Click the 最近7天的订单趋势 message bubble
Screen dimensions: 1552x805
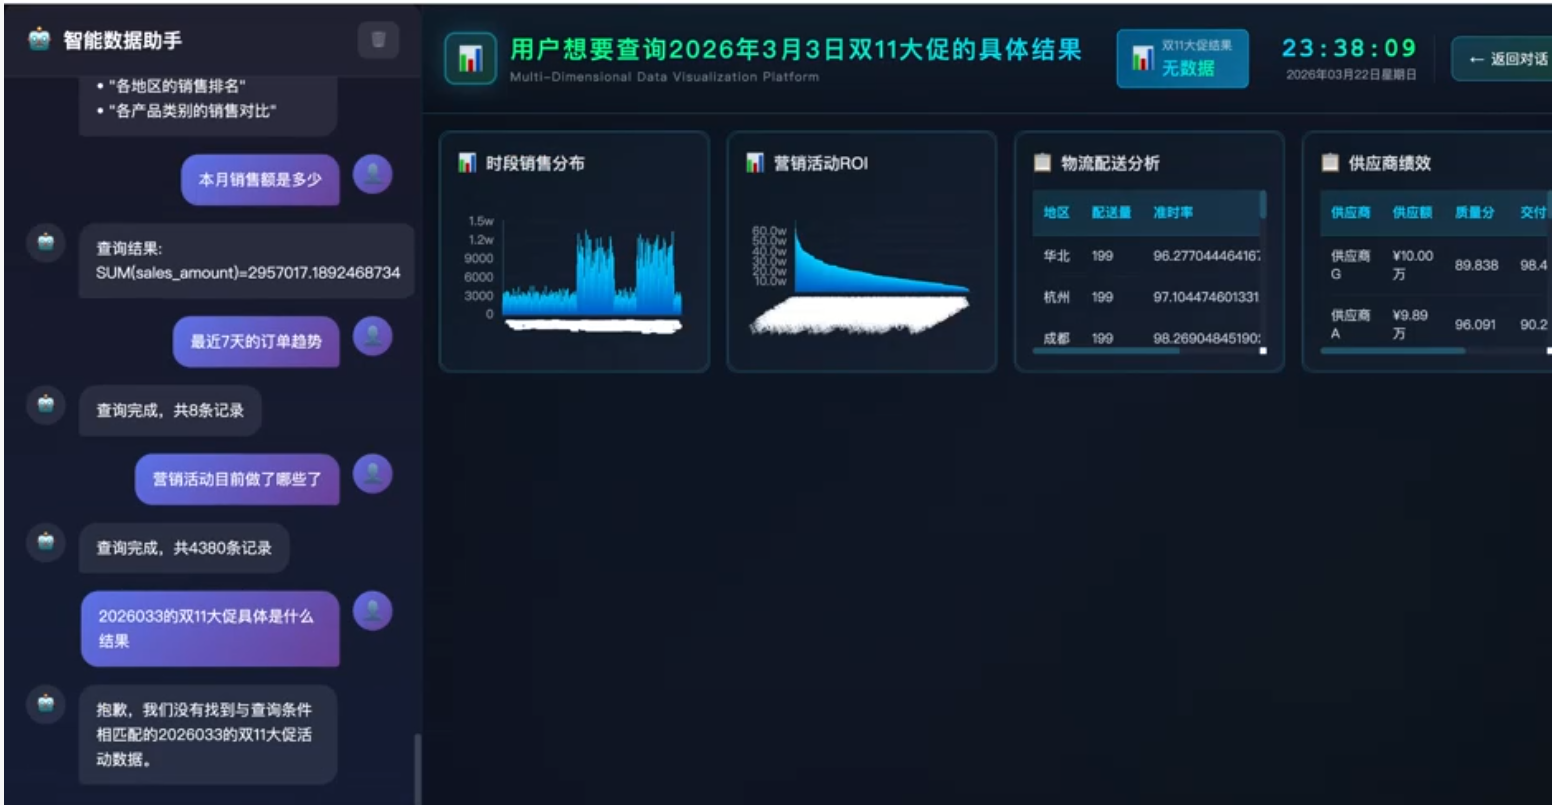[x=256, y=342]
